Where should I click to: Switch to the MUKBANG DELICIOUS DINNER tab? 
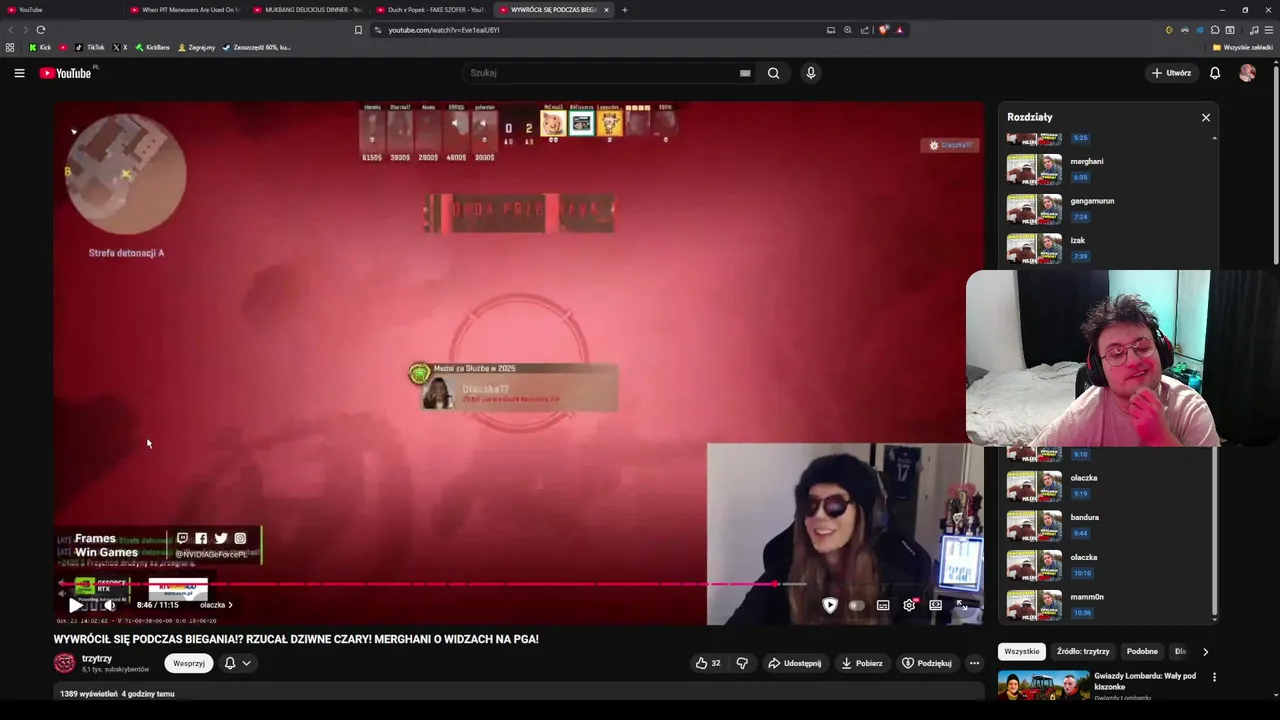pos(307,10)
